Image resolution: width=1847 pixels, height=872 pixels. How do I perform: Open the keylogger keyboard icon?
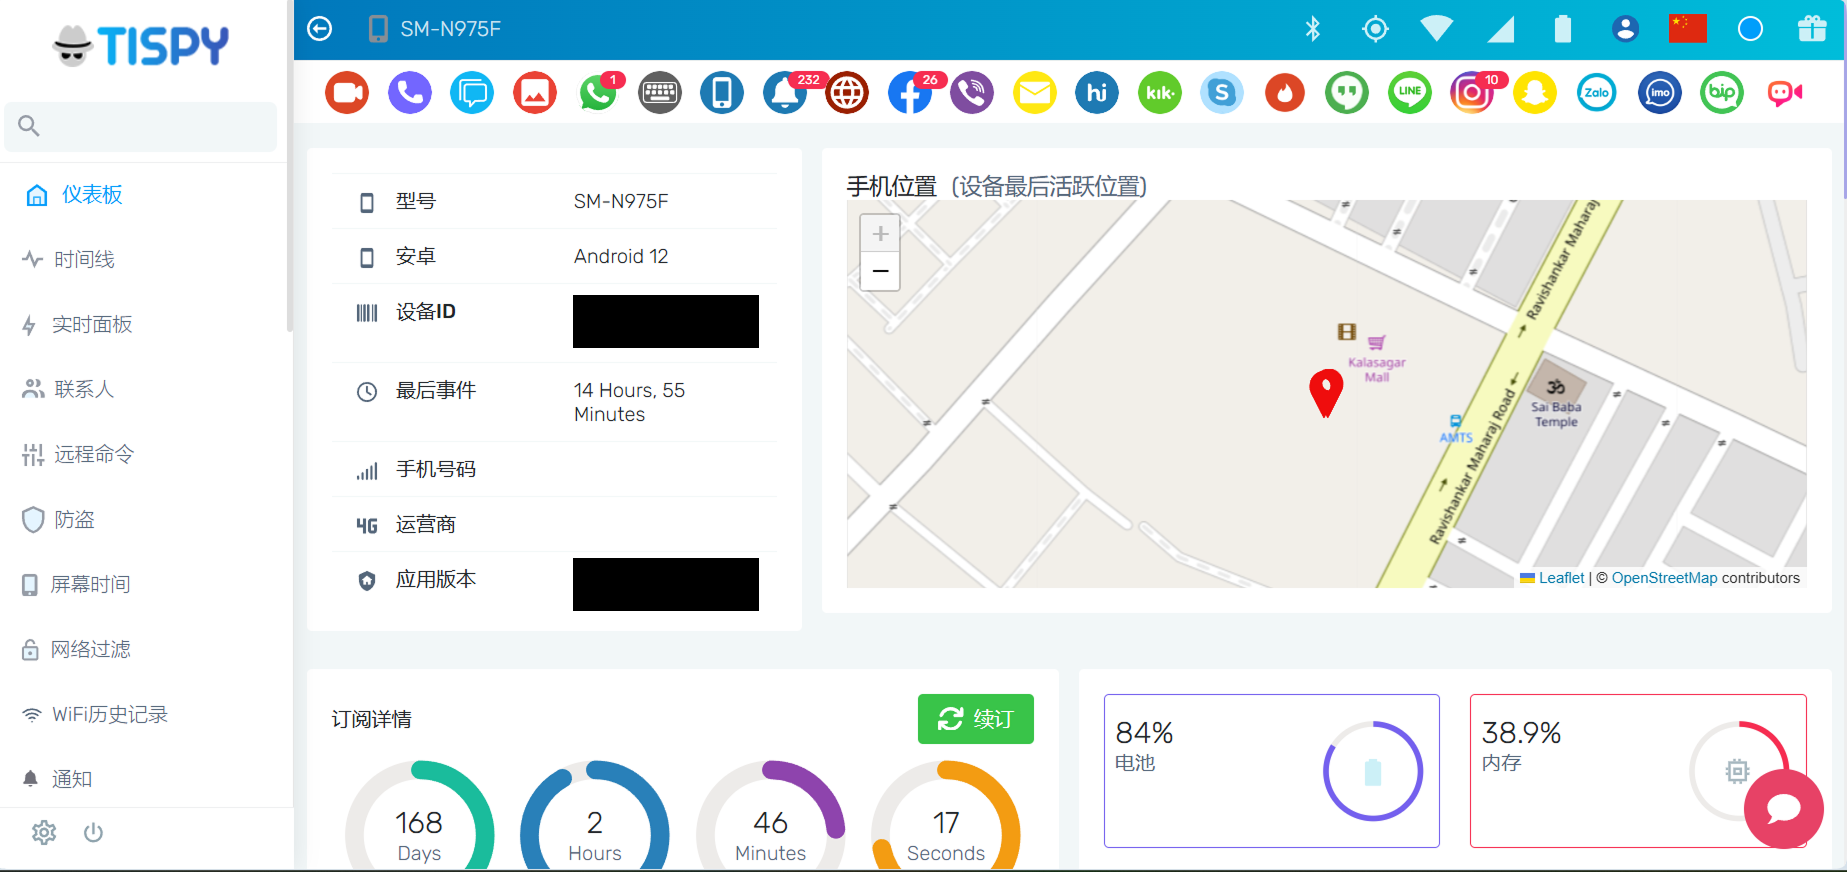(x=660, y=93)
